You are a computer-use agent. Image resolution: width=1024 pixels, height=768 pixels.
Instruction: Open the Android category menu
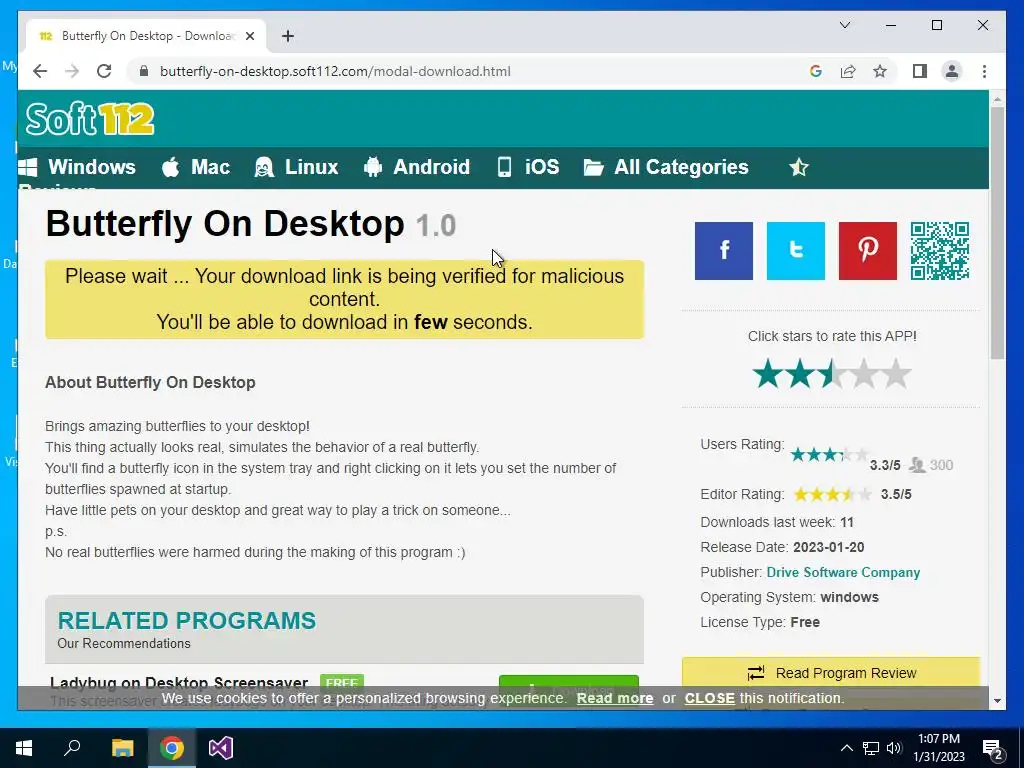pos(417,167)
